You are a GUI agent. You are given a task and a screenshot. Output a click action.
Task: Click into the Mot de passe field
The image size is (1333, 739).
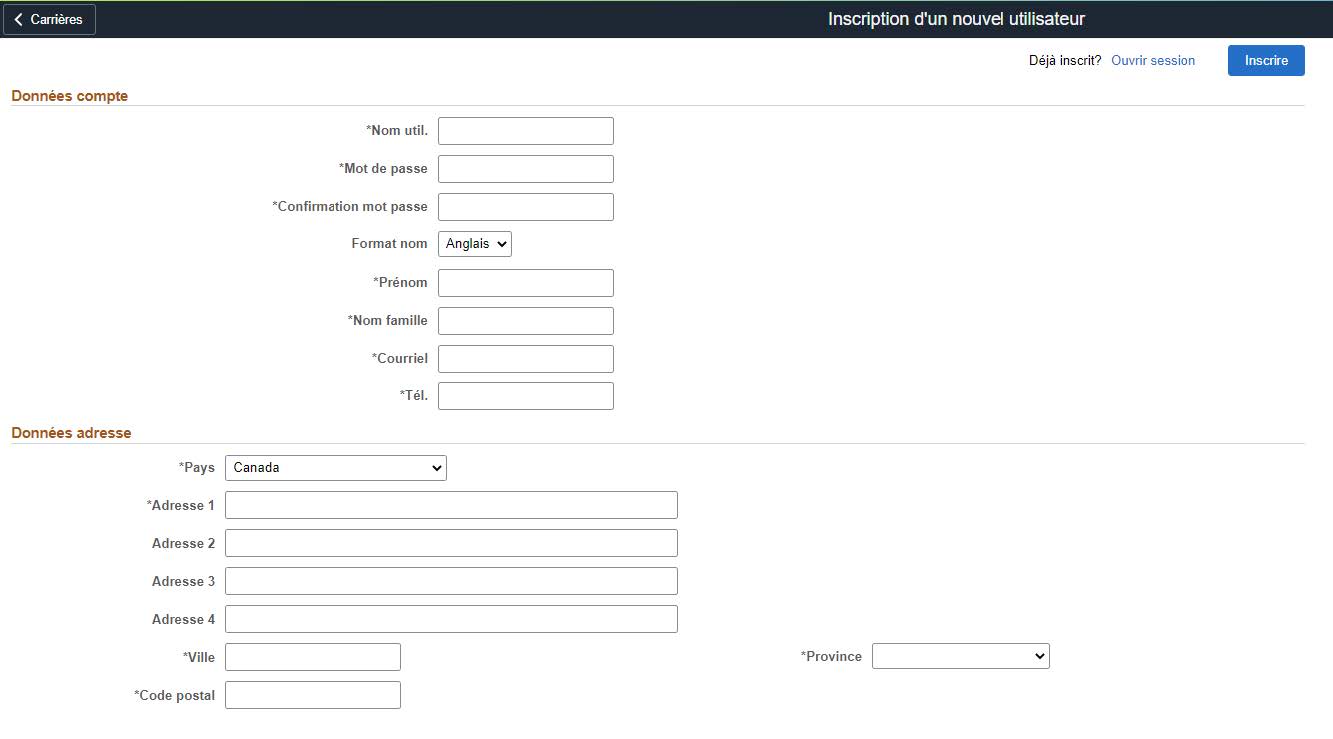525,169
